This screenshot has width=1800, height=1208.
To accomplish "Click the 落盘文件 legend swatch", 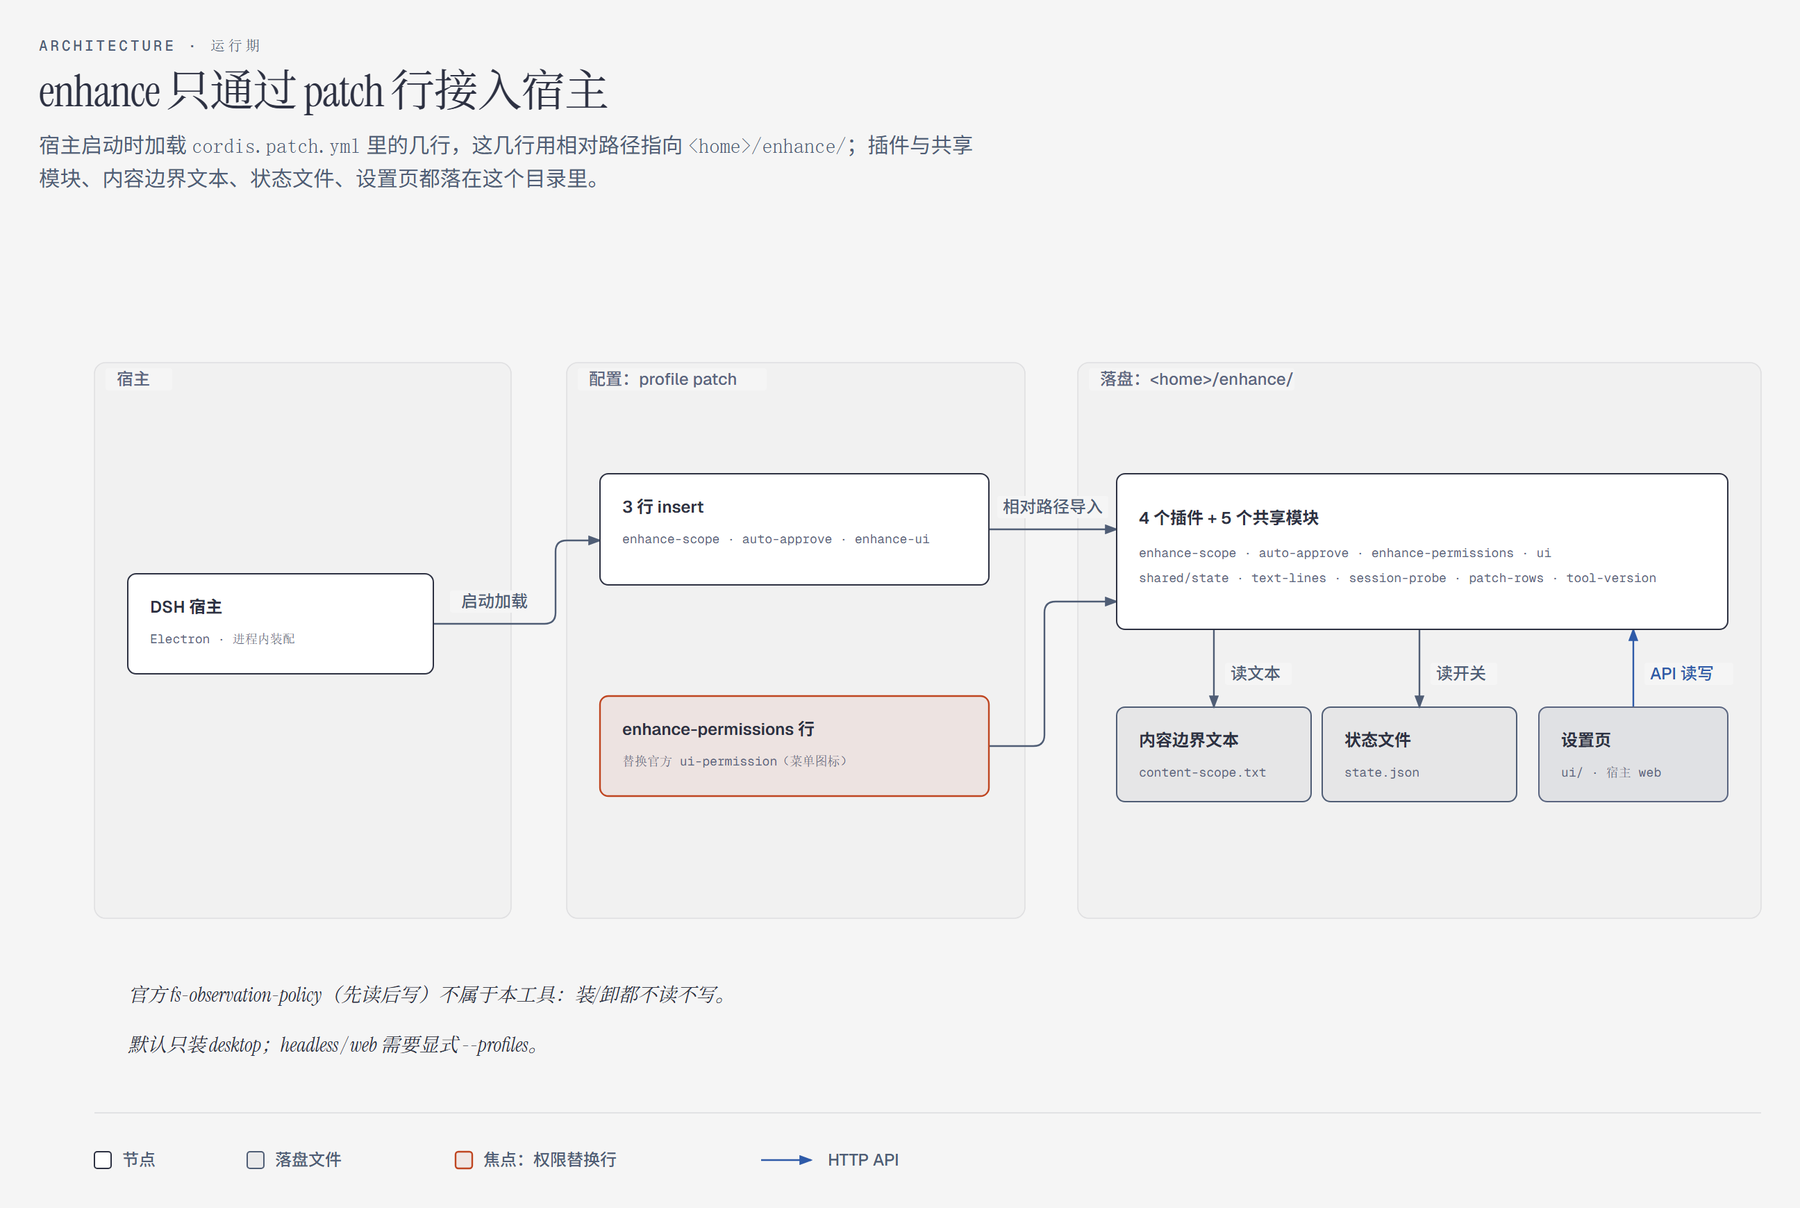I will tap(256, 1160).
